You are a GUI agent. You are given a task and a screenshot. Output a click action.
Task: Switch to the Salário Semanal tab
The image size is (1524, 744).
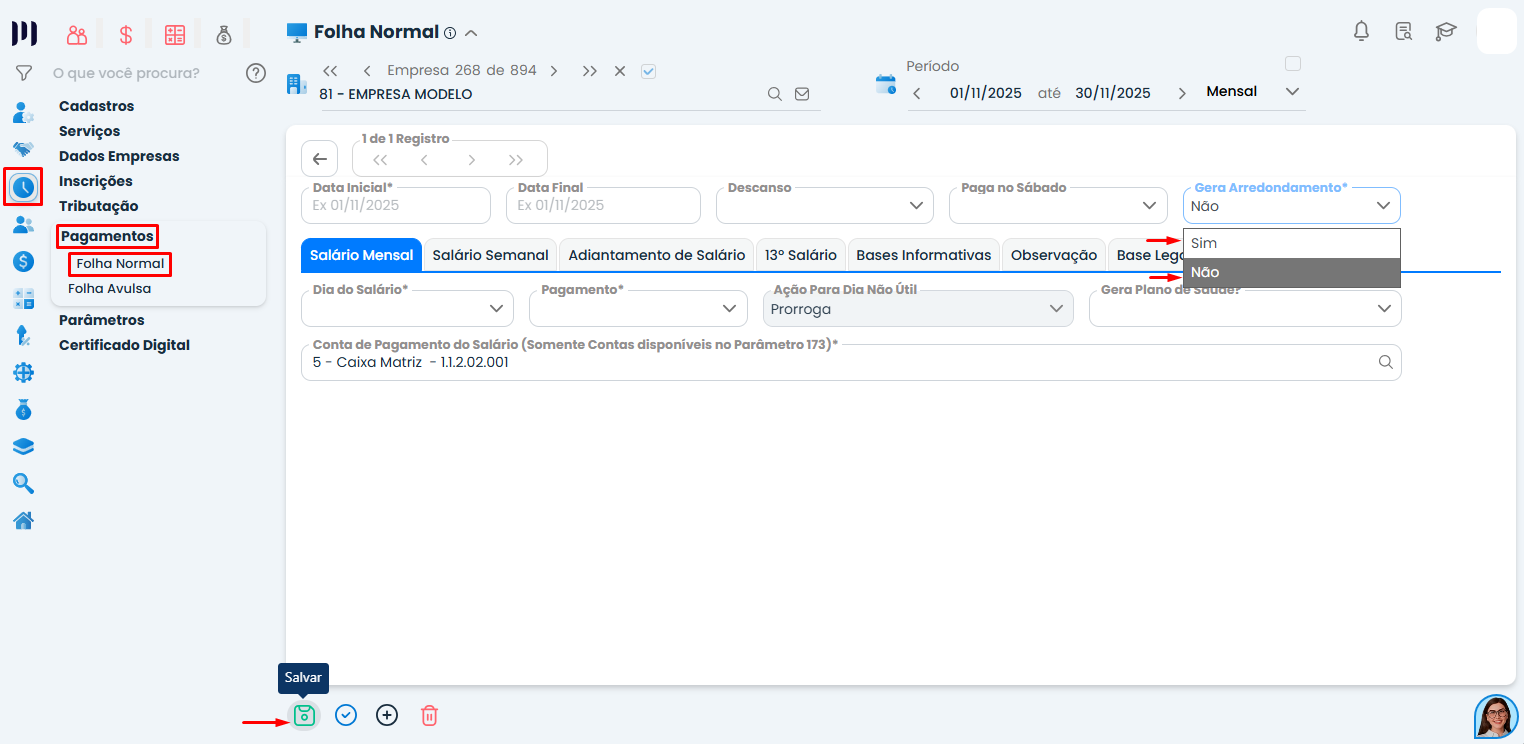tap(491, 255)
